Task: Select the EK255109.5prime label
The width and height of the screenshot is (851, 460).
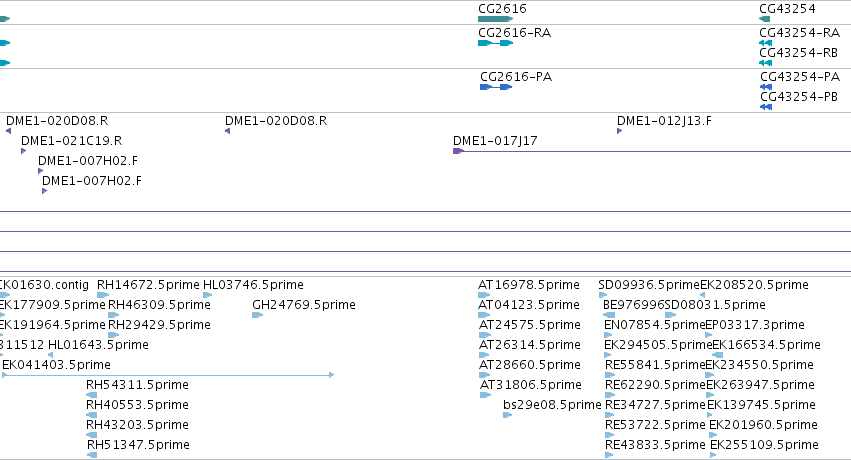Action: (x=764, y=445)
